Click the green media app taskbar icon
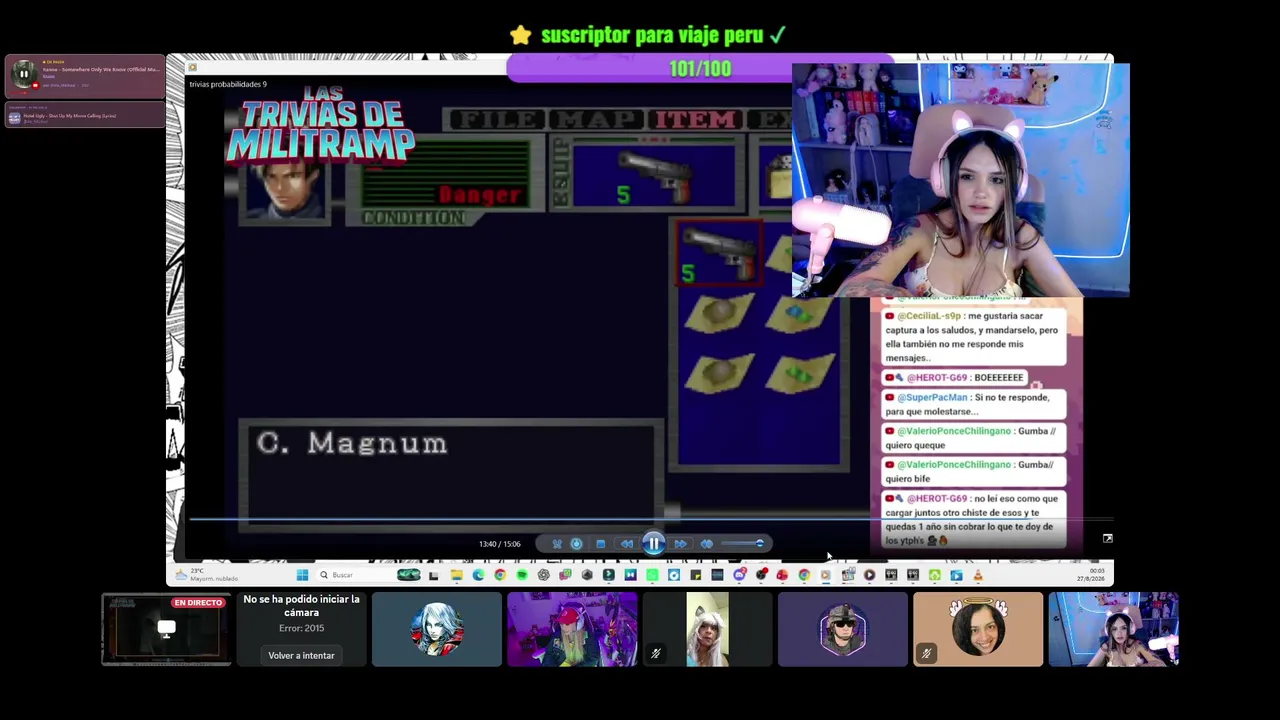Viewport: 1280px width, 720px height. pos(652,575)
